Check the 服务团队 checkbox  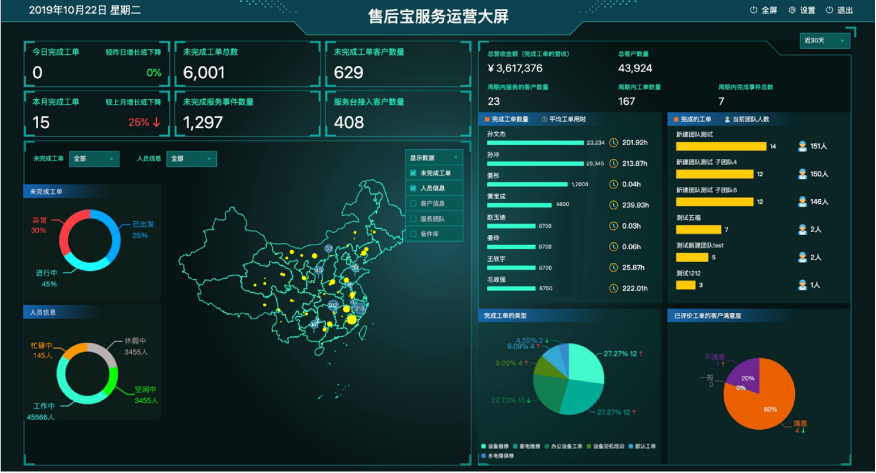413,218
